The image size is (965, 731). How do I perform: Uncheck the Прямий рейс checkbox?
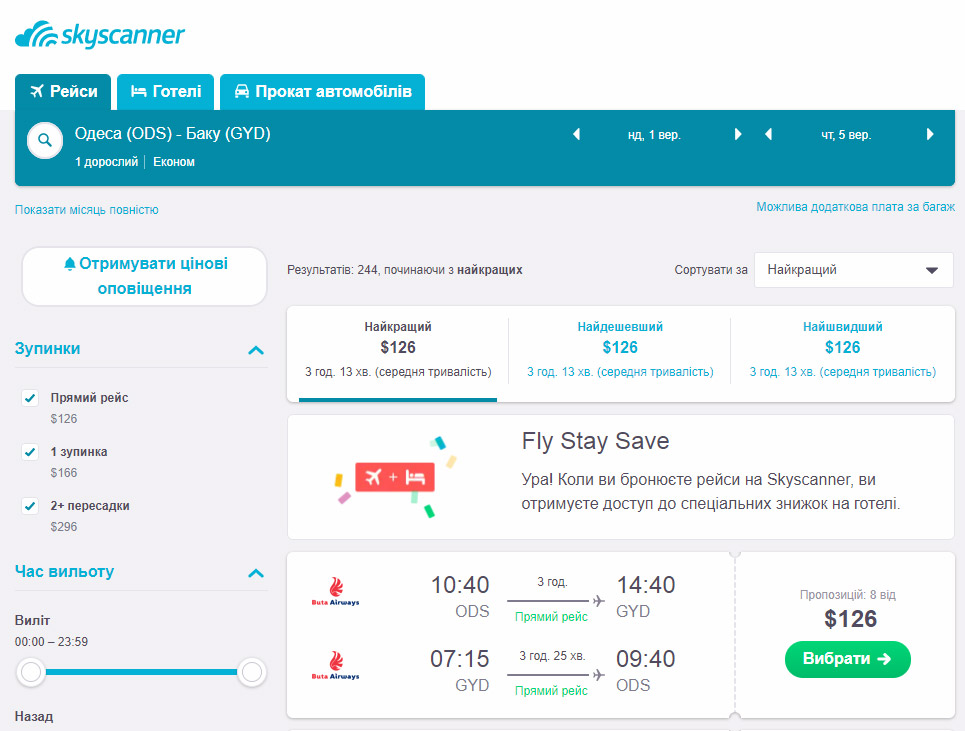(x=30, y=398)
